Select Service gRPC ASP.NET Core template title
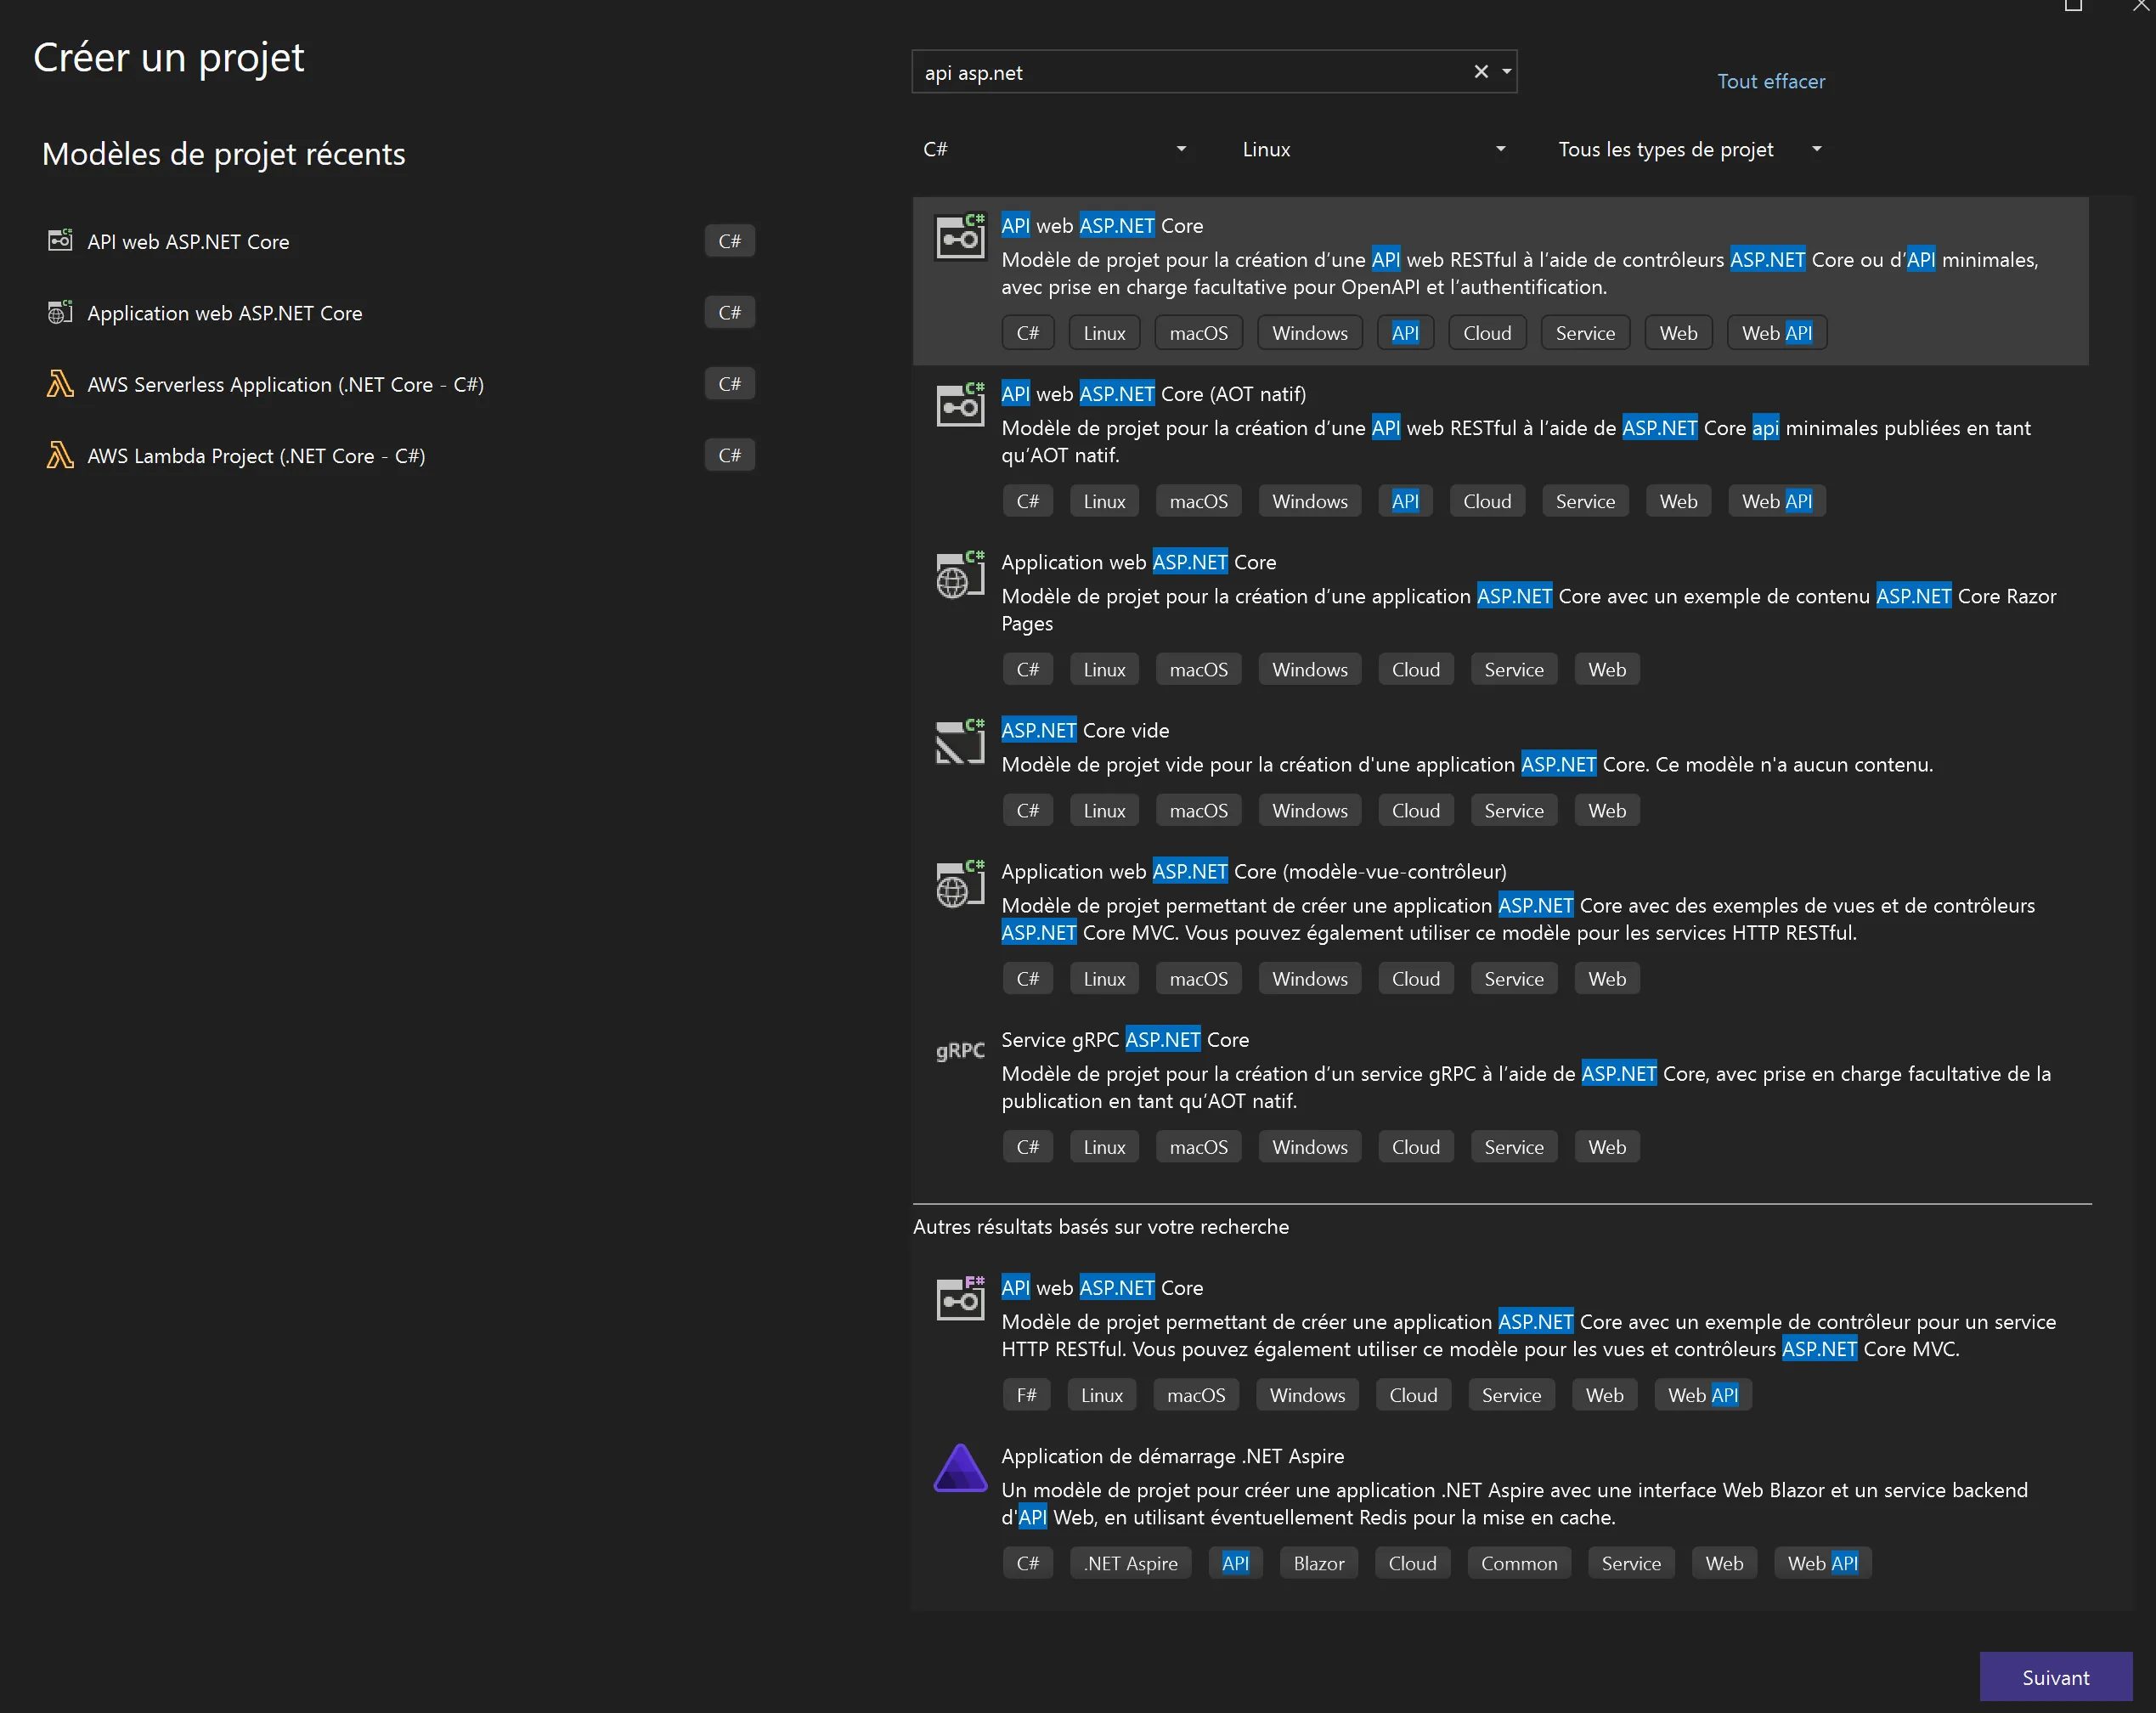The image size is (2156, 1713). coord(1124,1040)
